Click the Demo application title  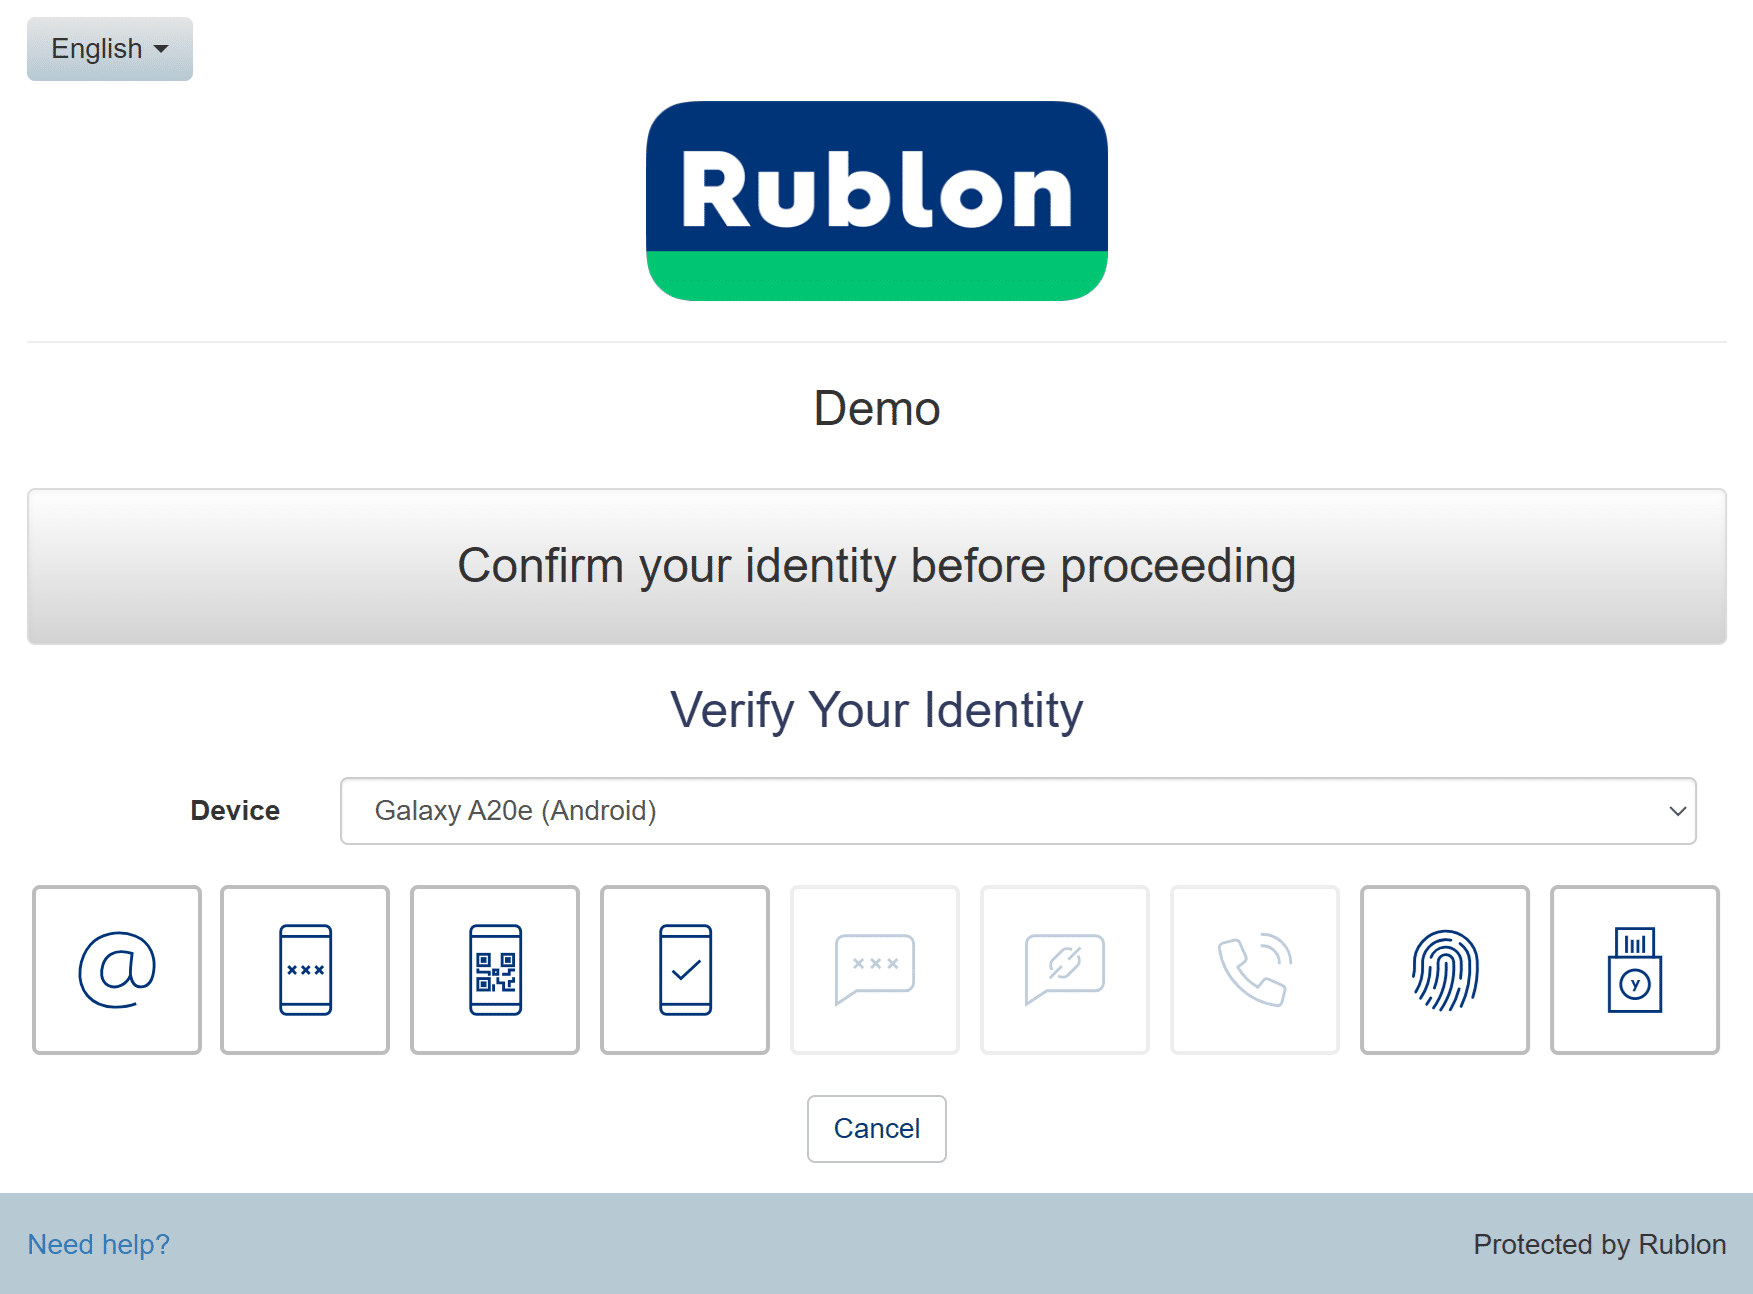[x=877, y=409]
